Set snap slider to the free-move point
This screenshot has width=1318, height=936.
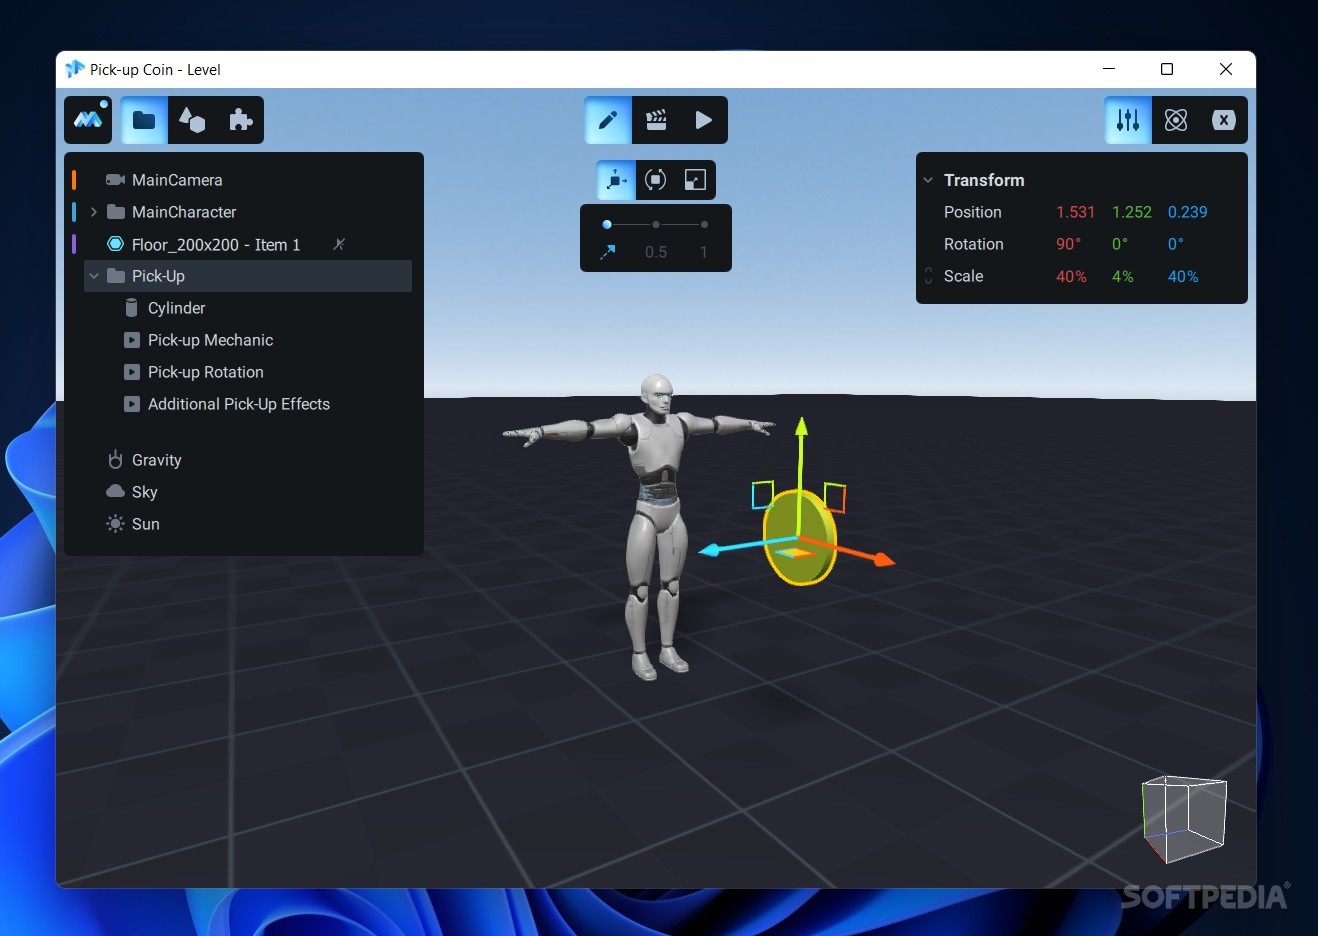click(607, 225)
